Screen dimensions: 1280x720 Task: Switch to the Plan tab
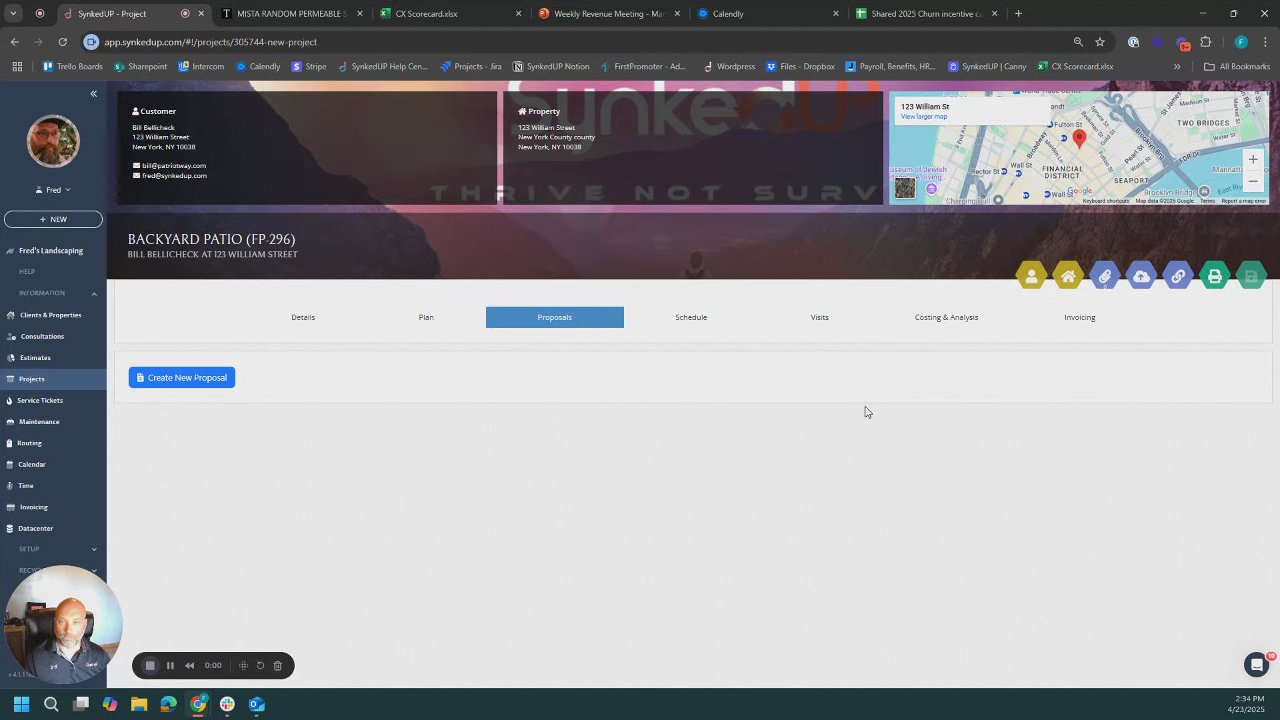426,317
